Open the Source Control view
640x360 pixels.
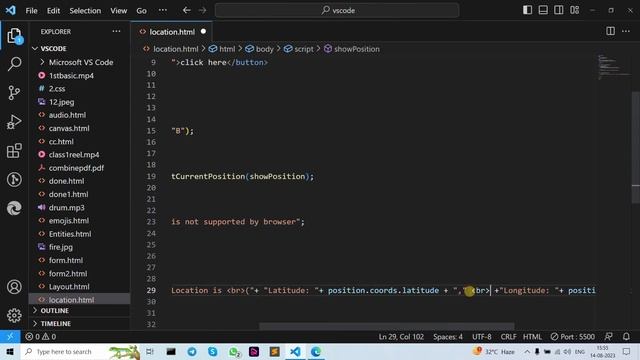tap(14, 93)
